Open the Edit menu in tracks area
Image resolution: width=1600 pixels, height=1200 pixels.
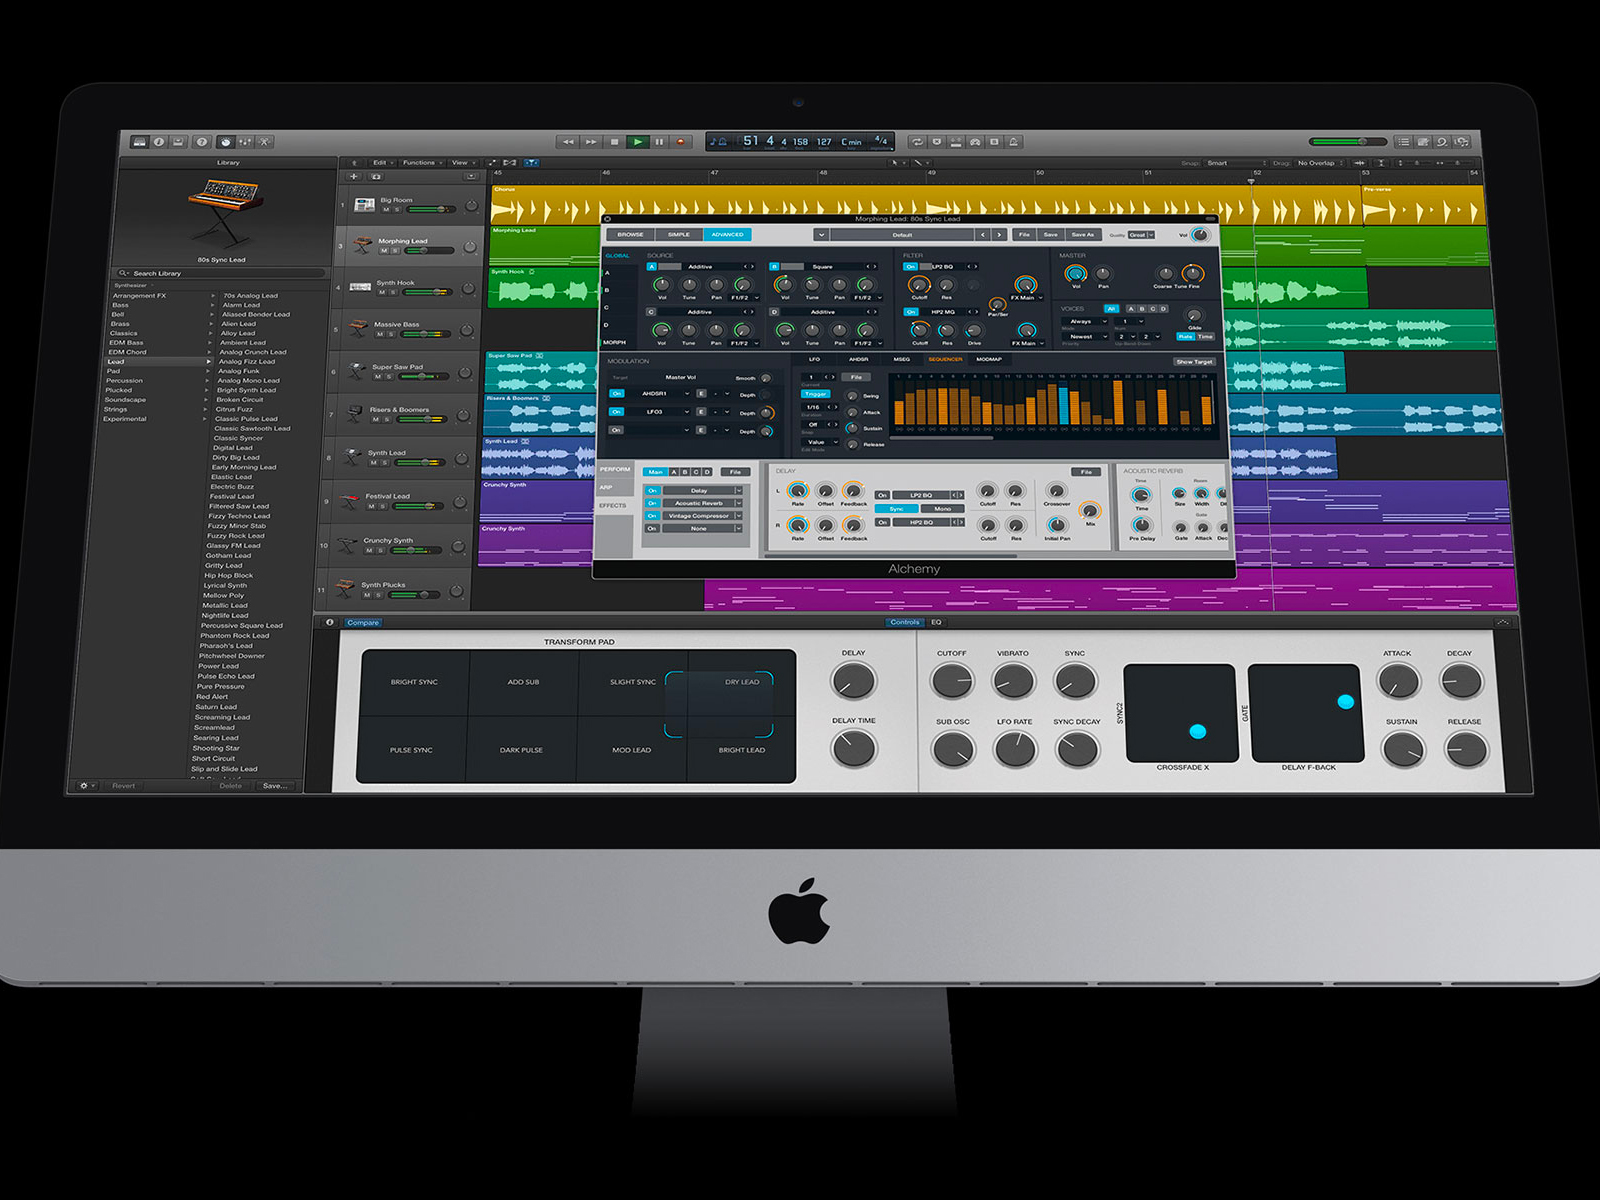(381, 163)
